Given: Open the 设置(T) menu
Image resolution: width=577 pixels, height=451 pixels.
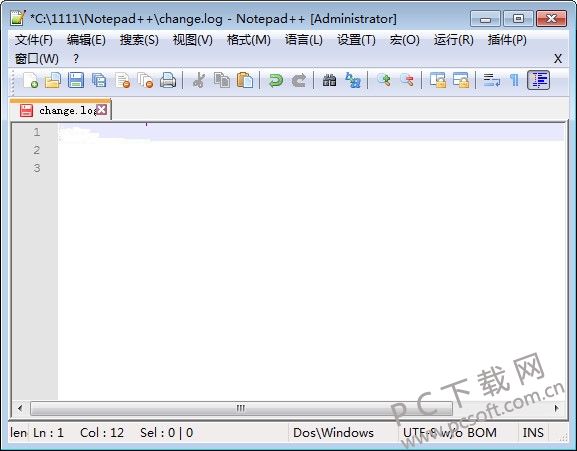Looking at the screenshot, I should (356, 40).
